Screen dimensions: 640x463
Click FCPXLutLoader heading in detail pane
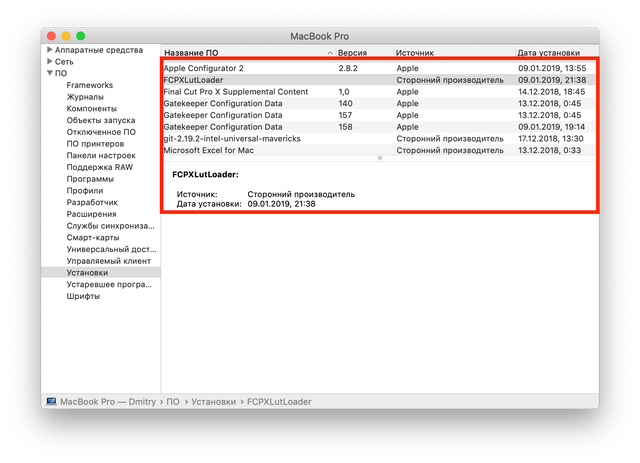pos(205,174)
